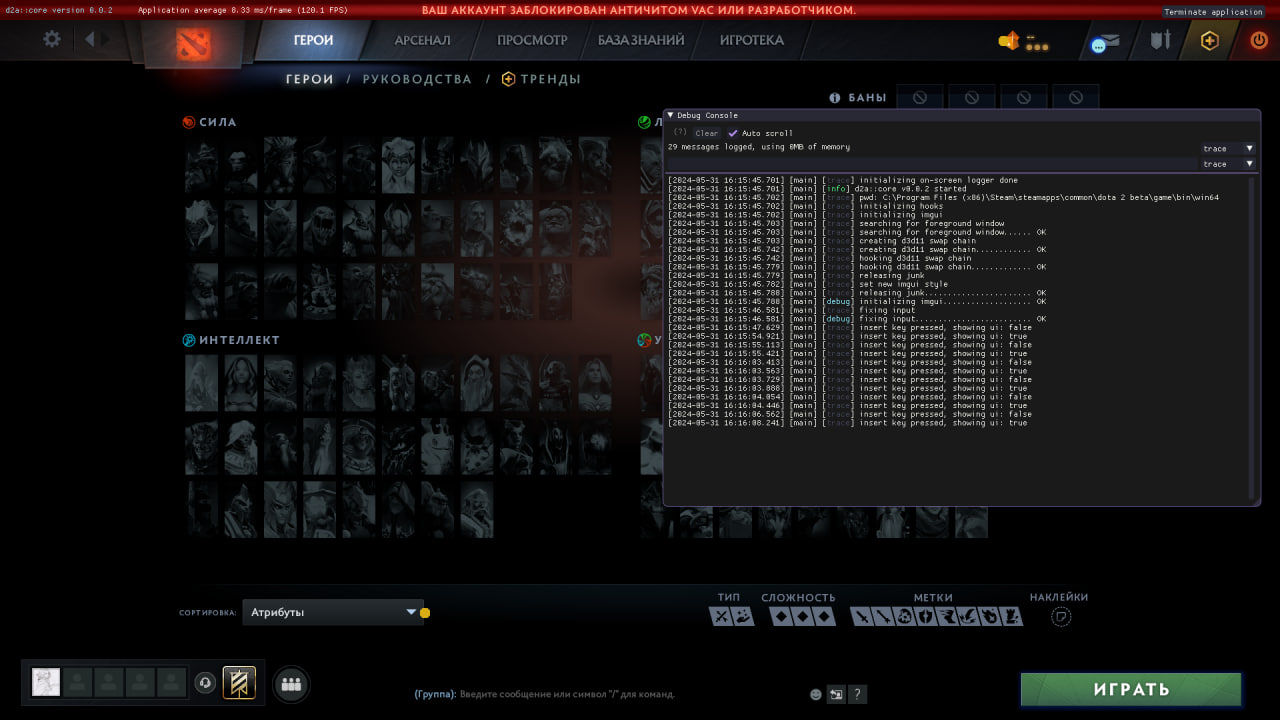Open the settings gear in top bar
The image size is (1280, 720).
[x=51, y=40]
